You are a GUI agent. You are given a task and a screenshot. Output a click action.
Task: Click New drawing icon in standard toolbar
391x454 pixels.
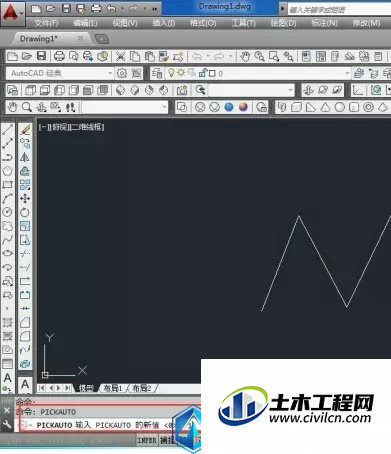click(x=12, y=56)
